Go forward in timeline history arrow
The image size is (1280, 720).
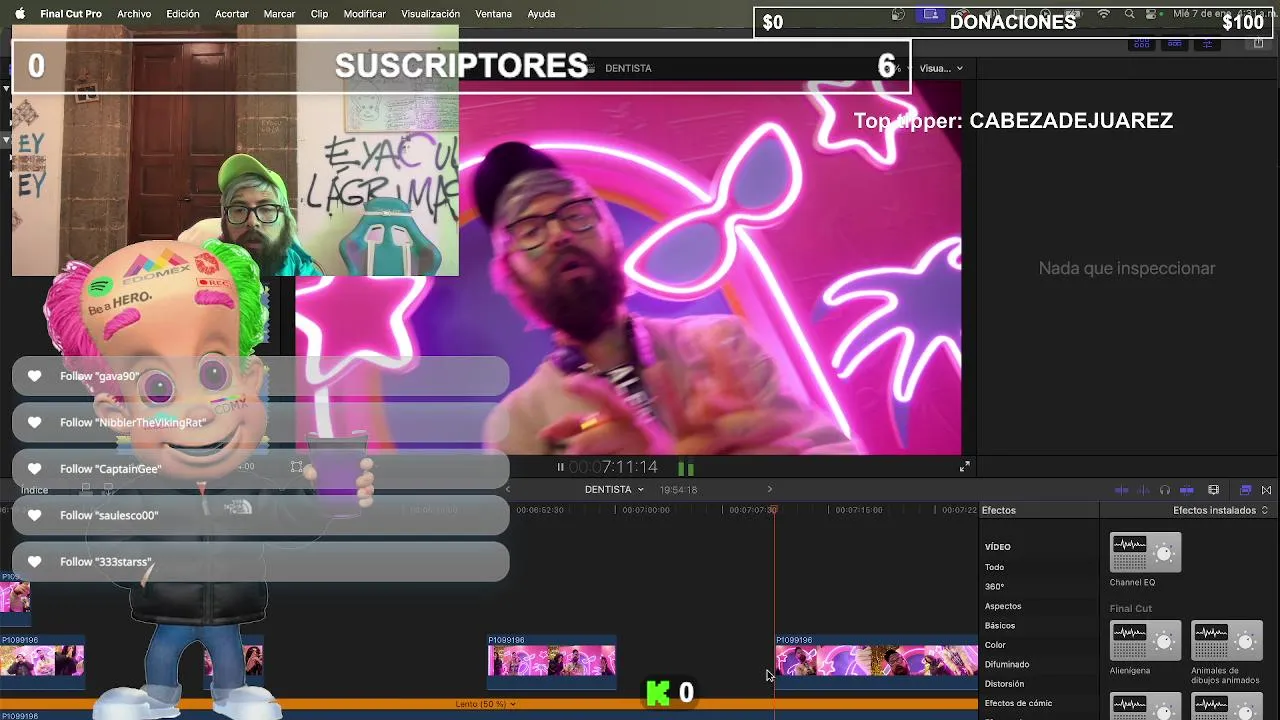(x=769, y=489)
